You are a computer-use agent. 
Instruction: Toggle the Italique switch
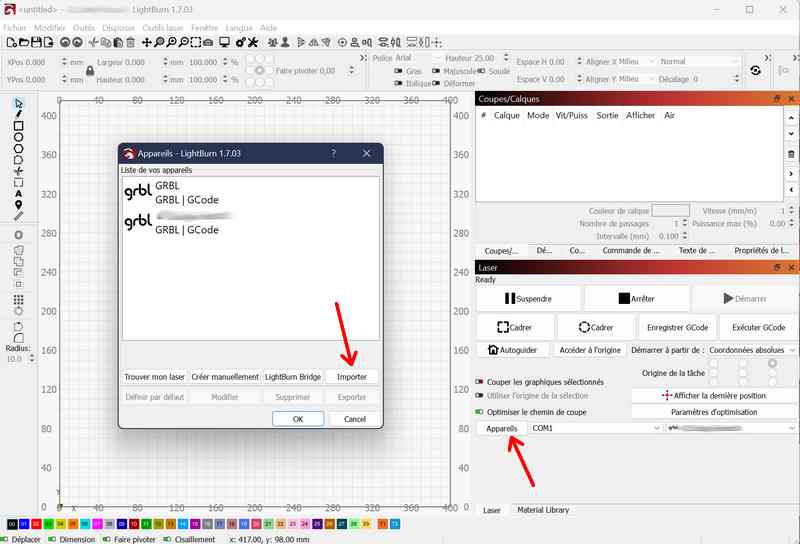click(399, 83)
